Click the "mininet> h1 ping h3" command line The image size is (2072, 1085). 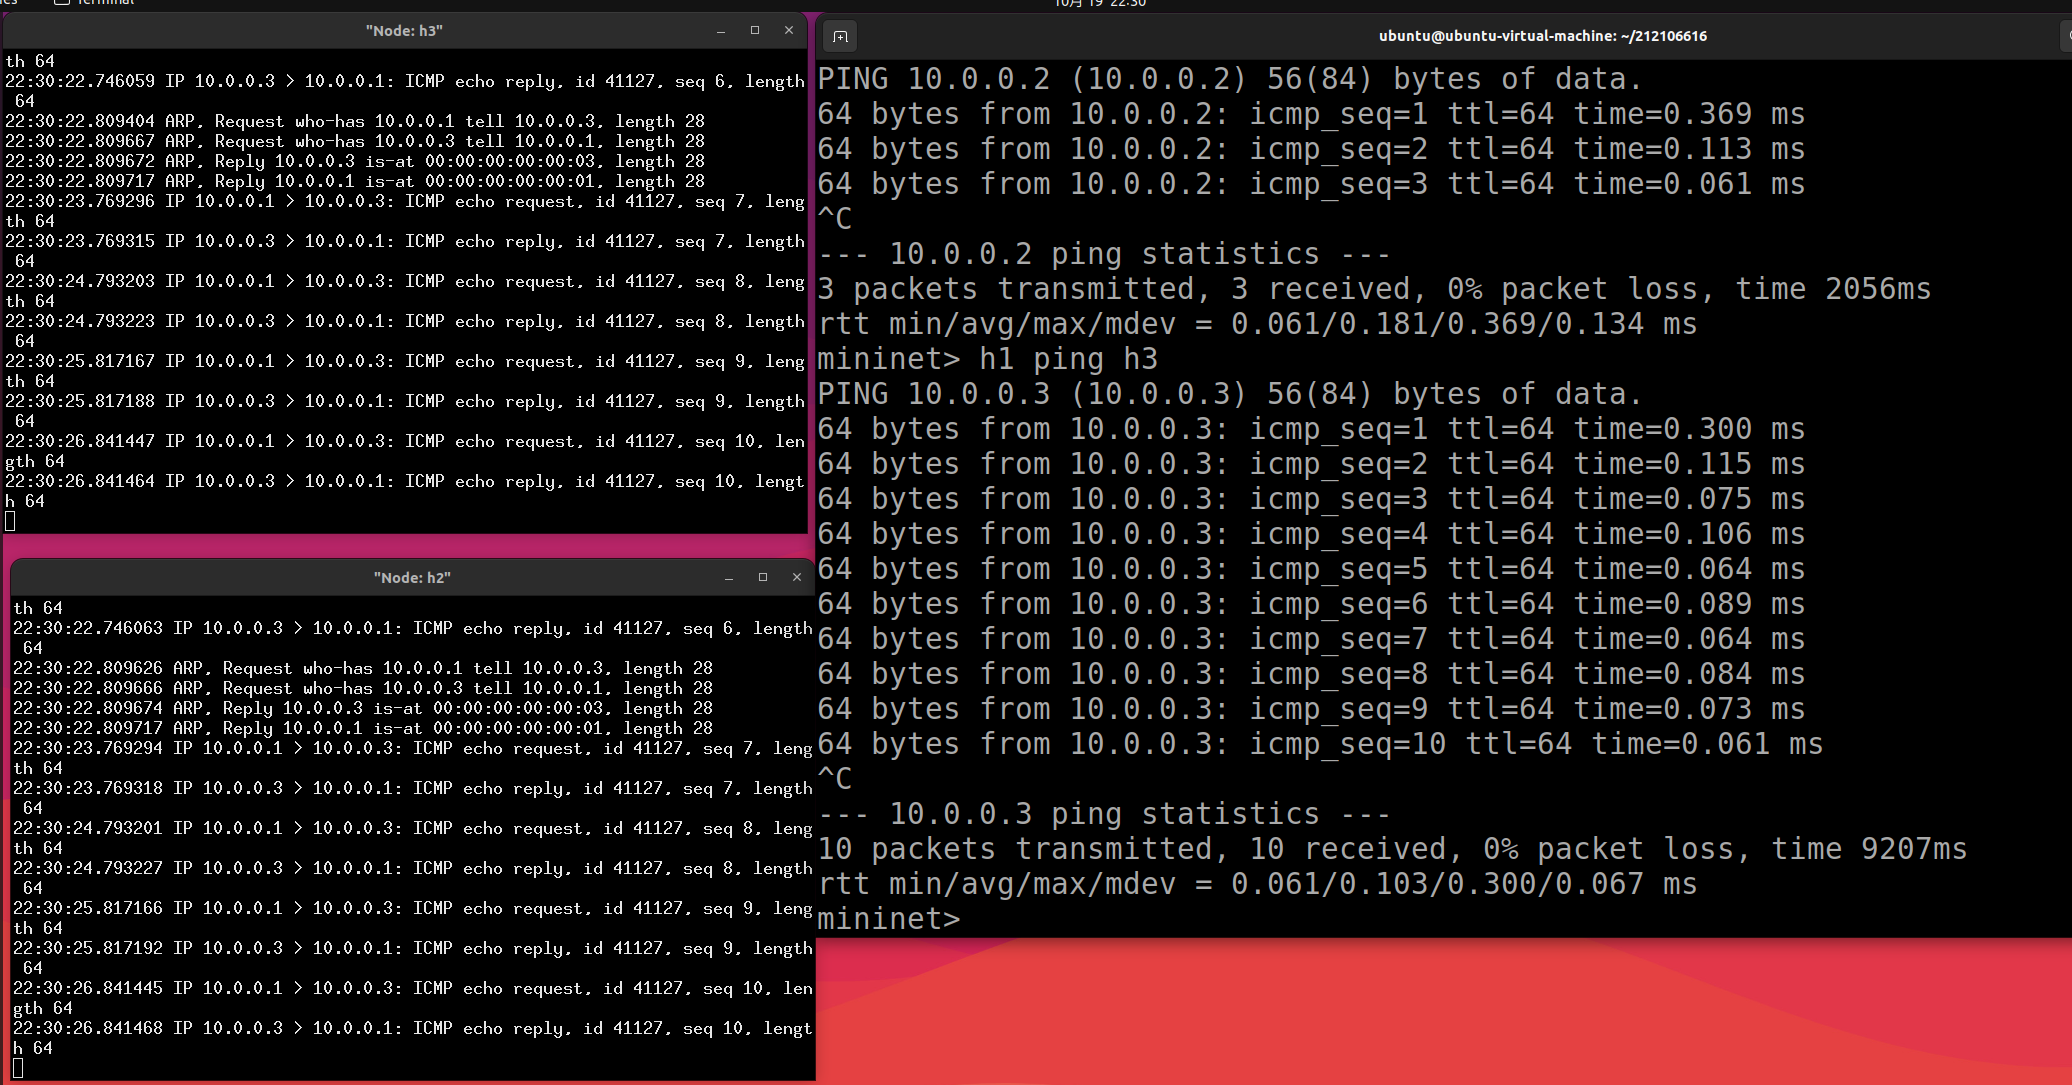(988, 359)
